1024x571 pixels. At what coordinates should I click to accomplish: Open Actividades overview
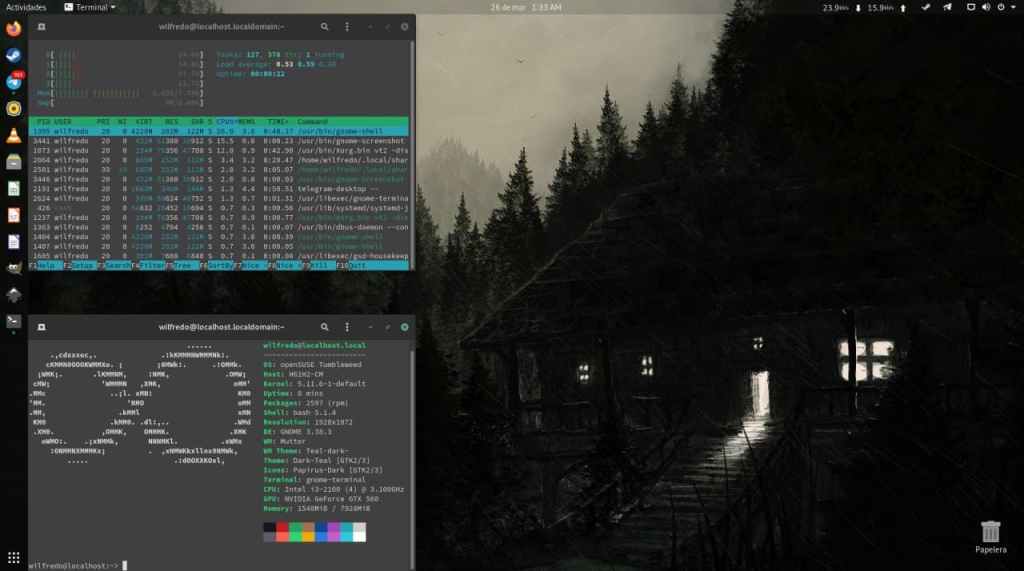point(26,7)
